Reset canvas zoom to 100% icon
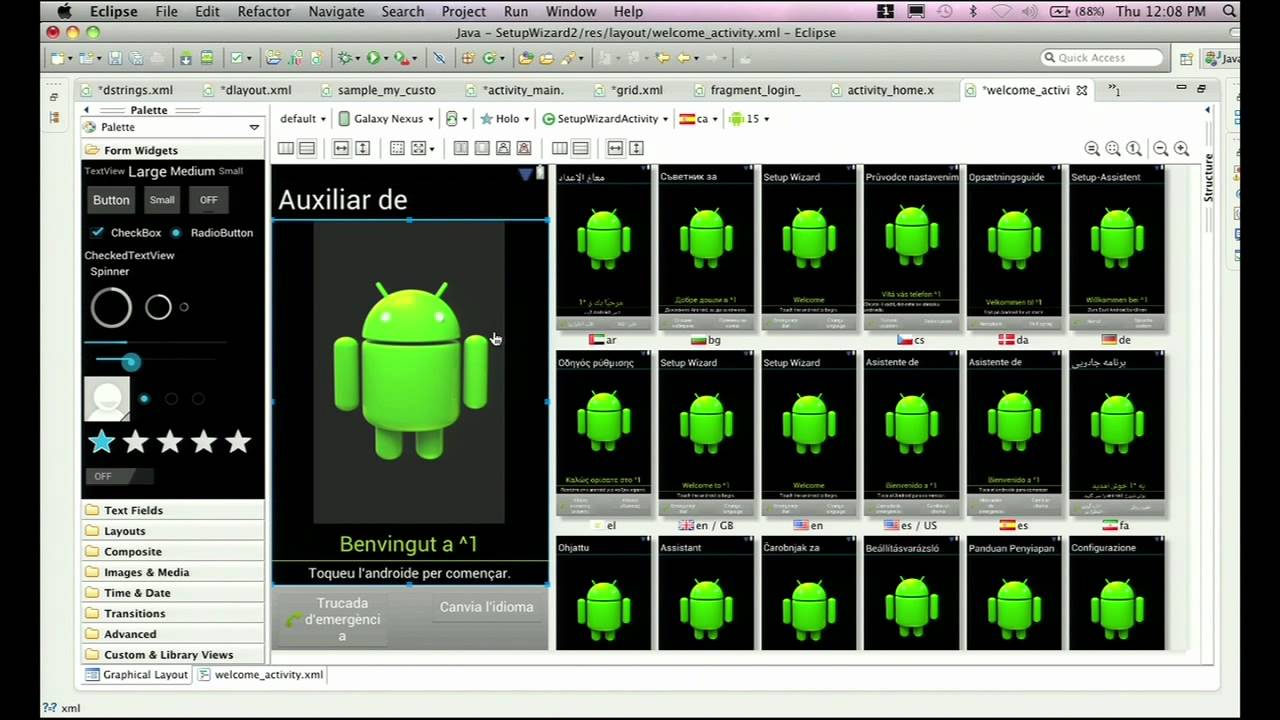Viewport: 1280px width, 720px height. pyautogui.click(x=1134, y=149)
